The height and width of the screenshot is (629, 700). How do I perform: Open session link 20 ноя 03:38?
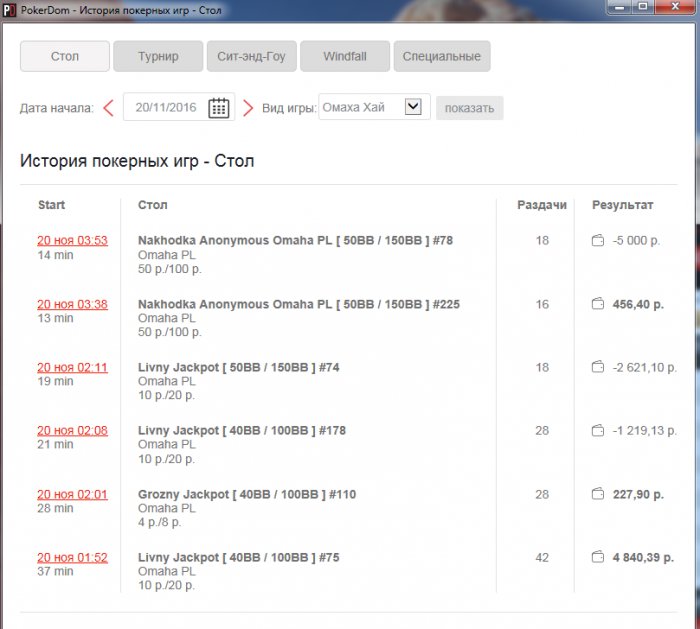[72, 304]
